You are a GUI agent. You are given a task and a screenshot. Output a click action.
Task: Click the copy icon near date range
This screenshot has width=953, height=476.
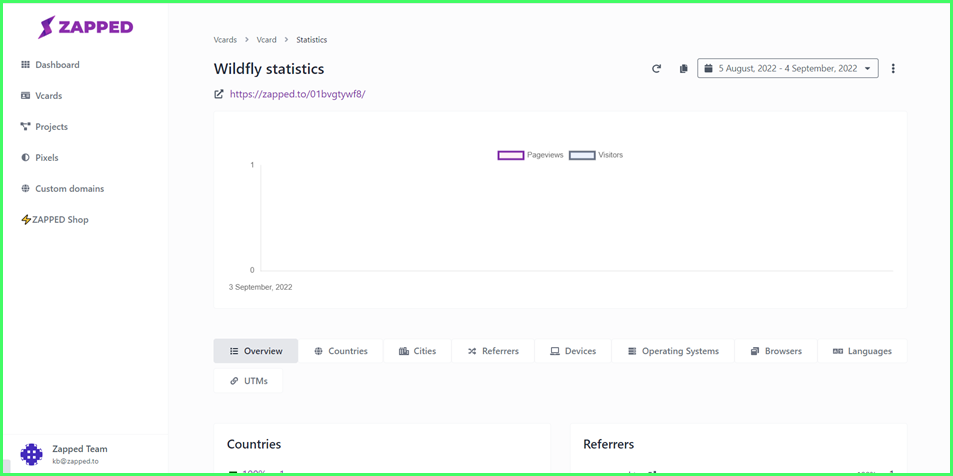[x=683, y=69]
